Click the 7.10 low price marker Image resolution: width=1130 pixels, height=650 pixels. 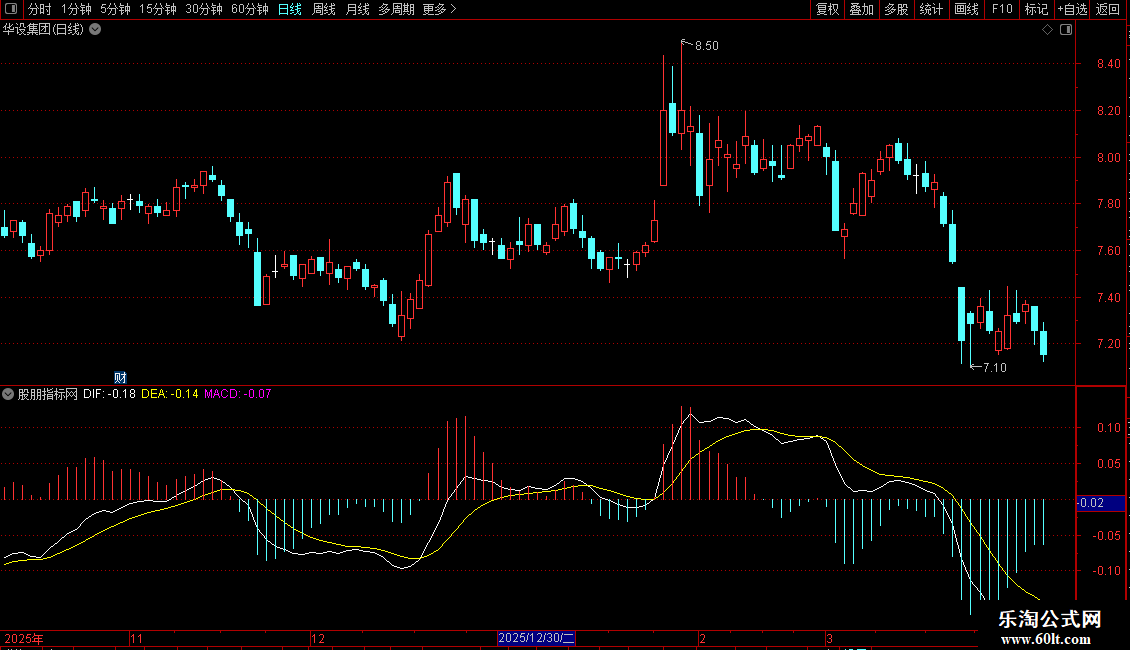[x=995, y=368]
